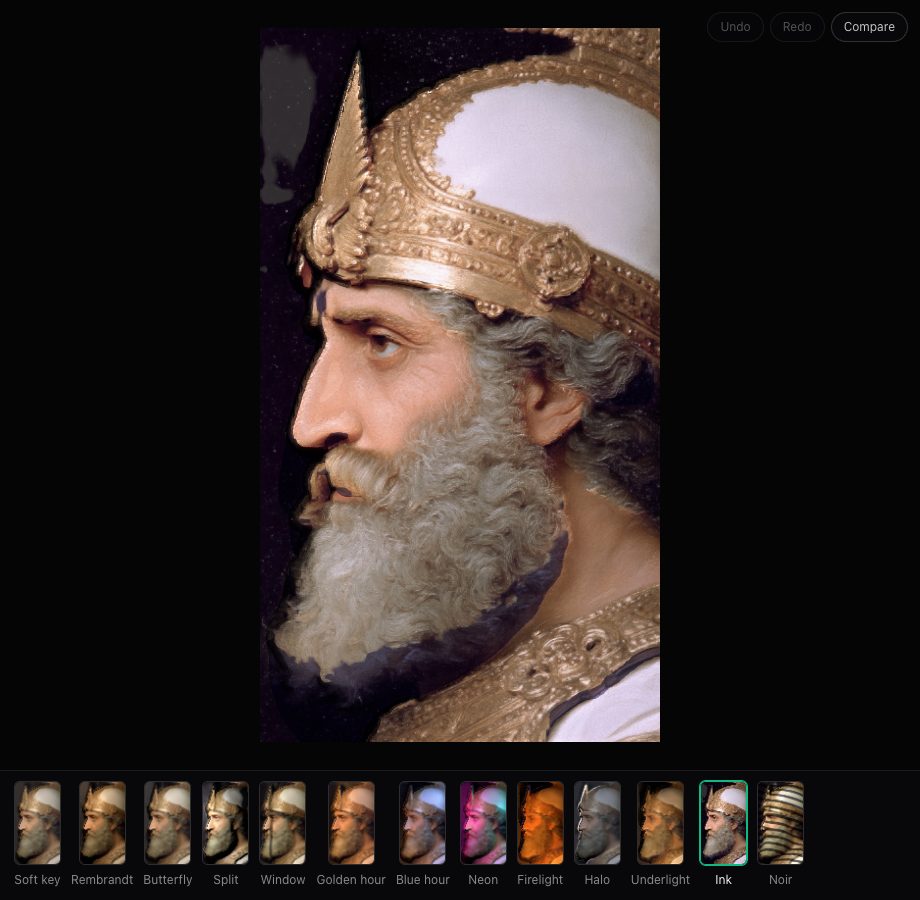Viewport: 920px width, 900px height.
Task: Select the Halo lighting thumbnail
Action: pos(597,823)
